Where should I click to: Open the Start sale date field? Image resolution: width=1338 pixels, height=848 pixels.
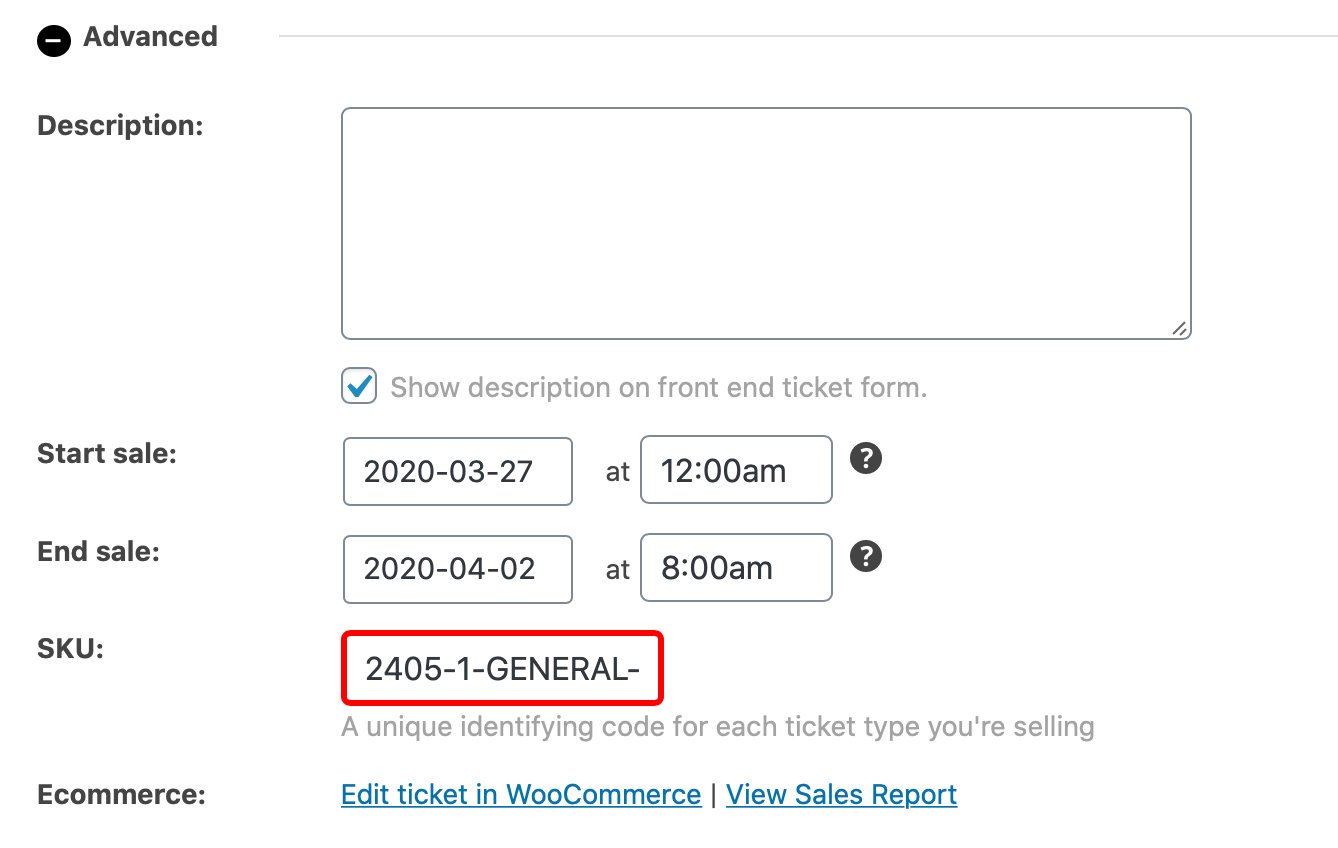coord(457,471)
